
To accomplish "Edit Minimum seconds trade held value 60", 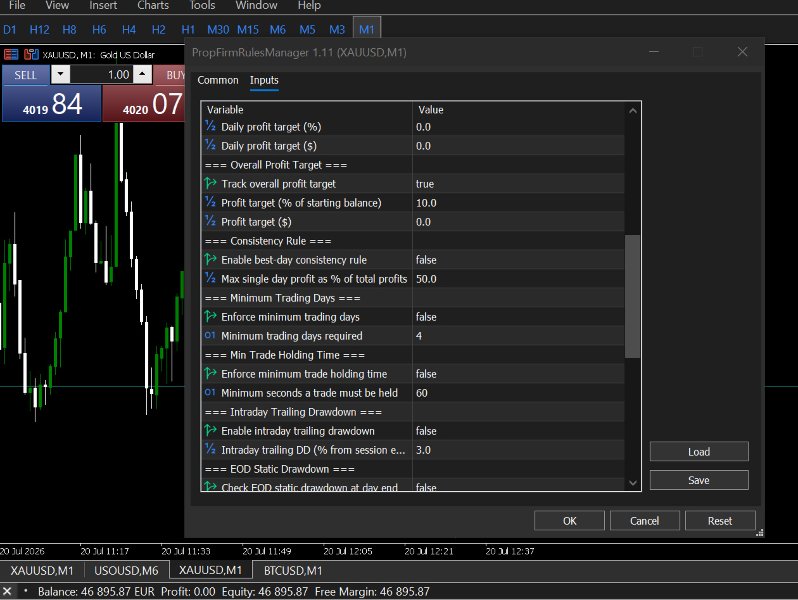I will point(519,393).
